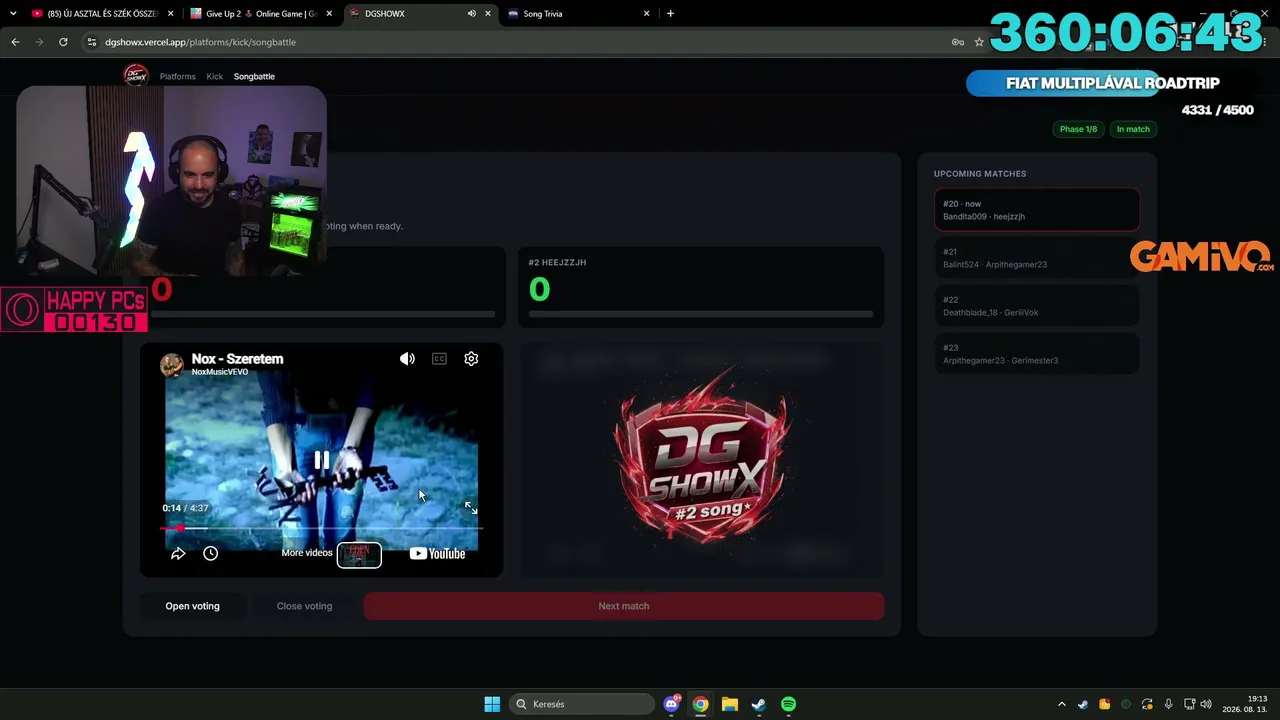Click the Close voting button

point(304,606)
